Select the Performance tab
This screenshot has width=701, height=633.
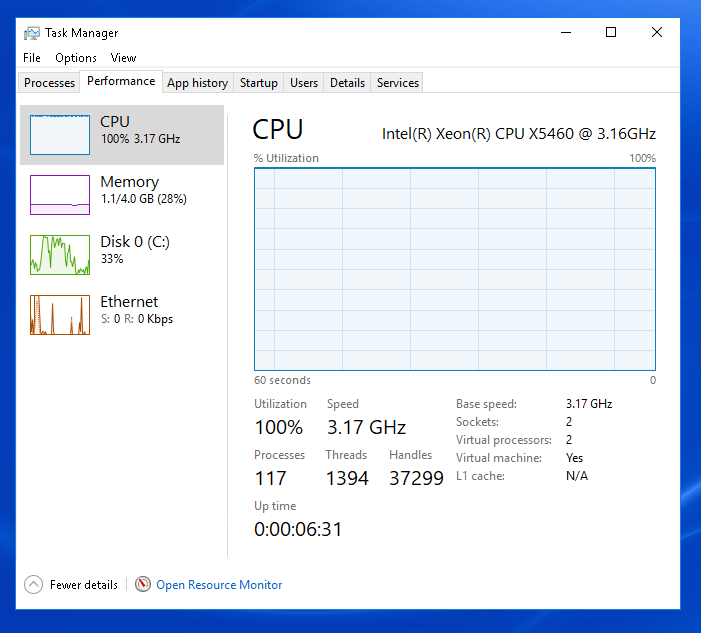click(121, 81)
